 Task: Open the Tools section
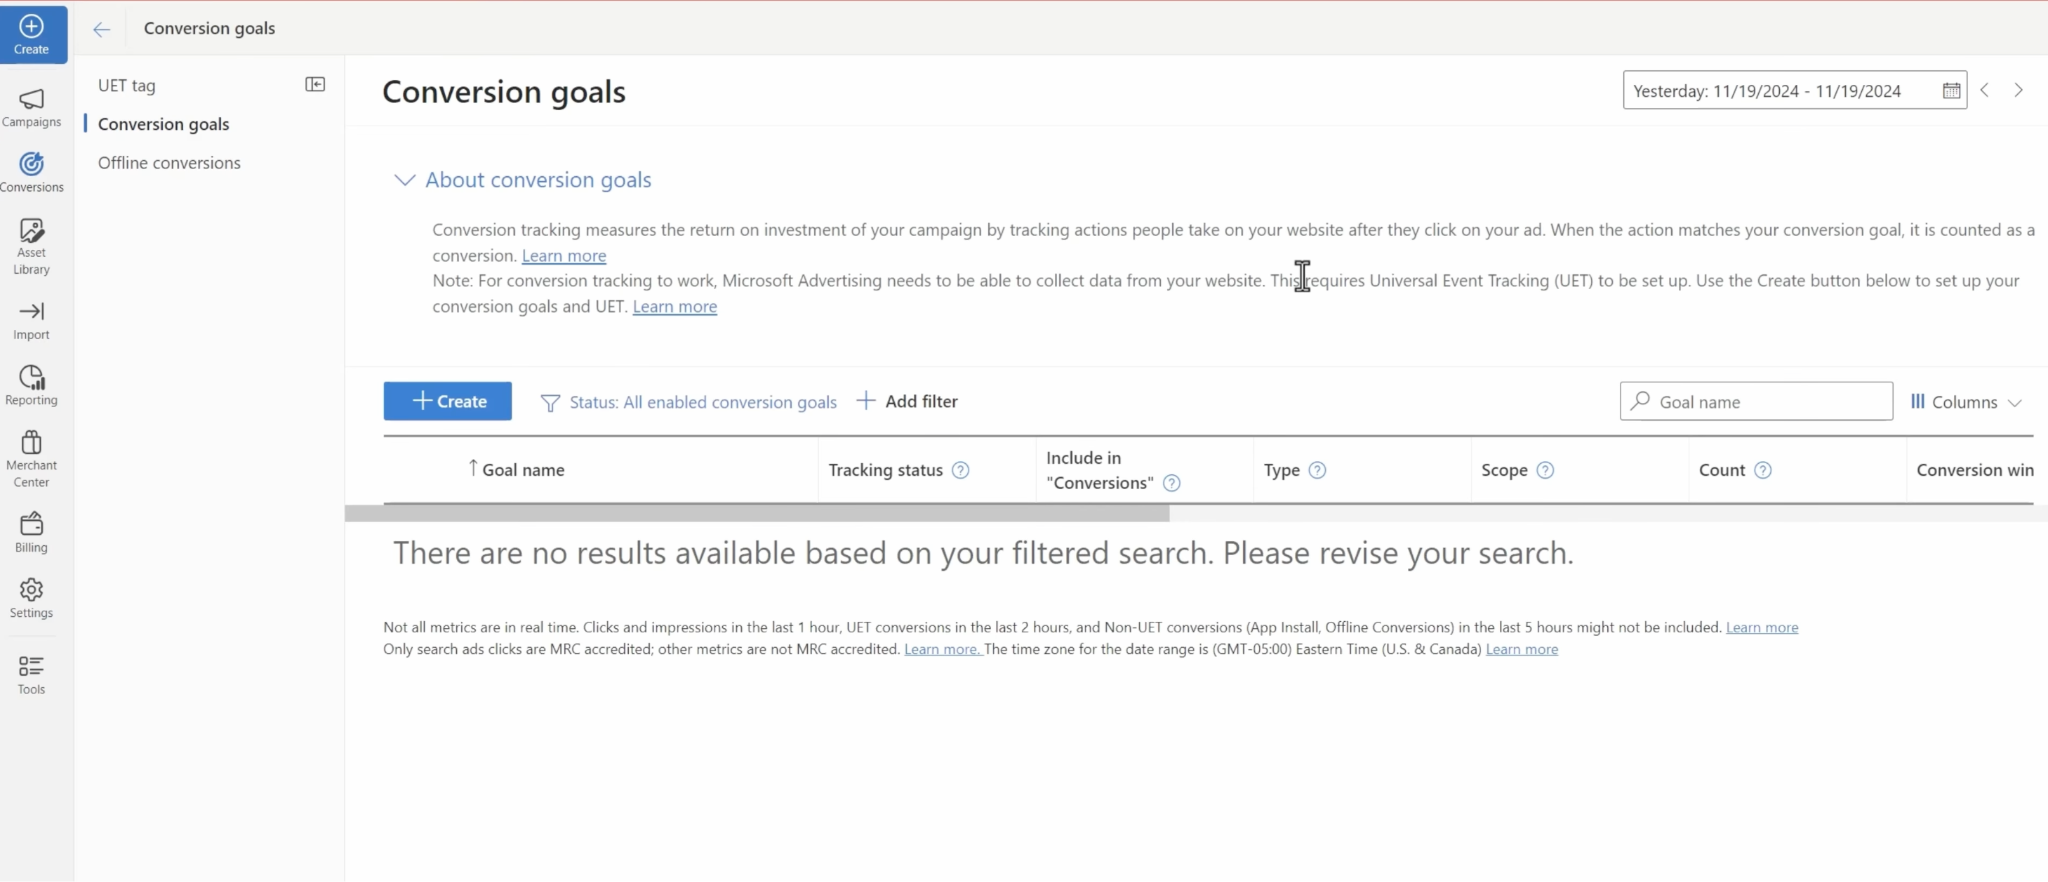click(32, 675)
